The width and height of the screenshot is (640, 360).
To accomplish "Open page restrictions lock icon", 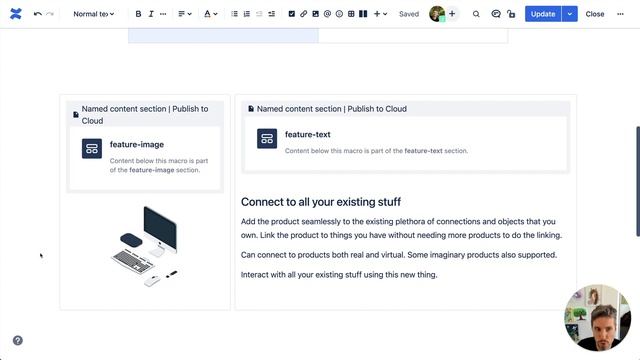I will [511, 14].
